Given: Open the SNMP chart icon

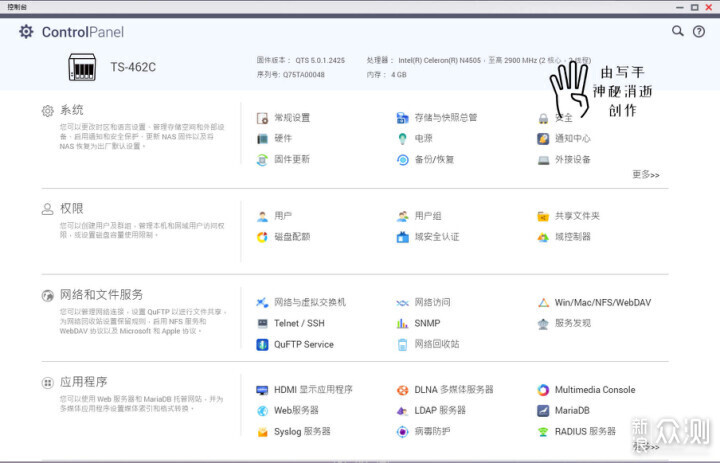Looking at the screenshot, I should (x=402, y=323).
